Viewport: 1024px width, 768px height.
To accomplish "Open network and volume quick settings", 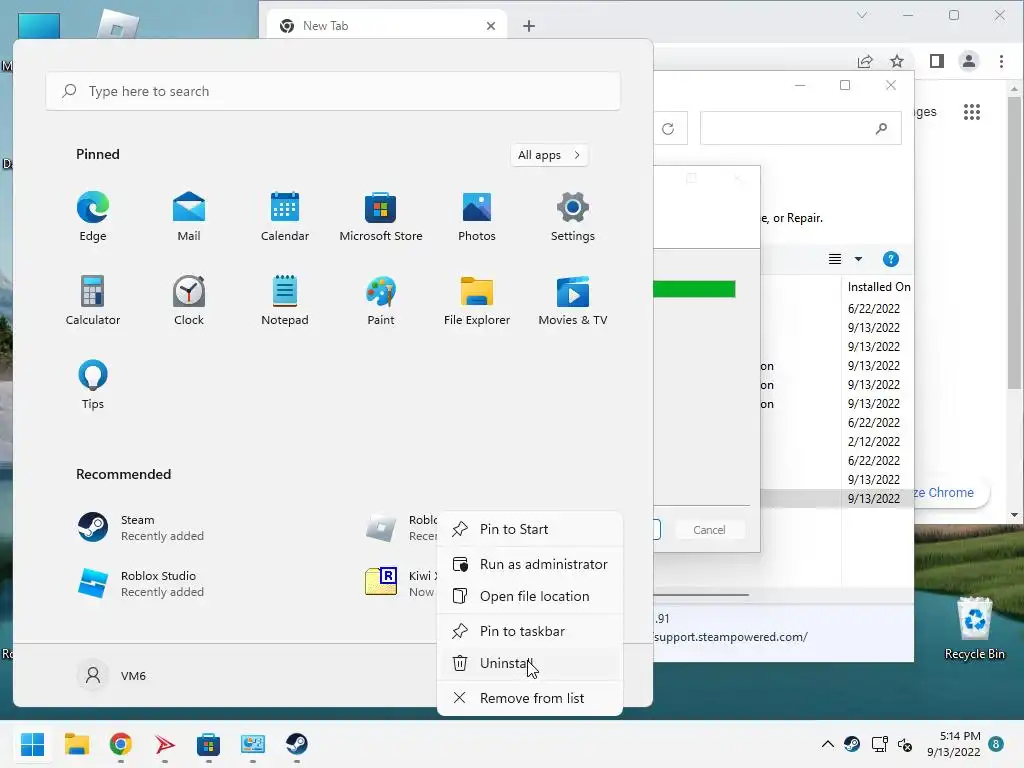I will pyautogui.click(x=892, y=744).
